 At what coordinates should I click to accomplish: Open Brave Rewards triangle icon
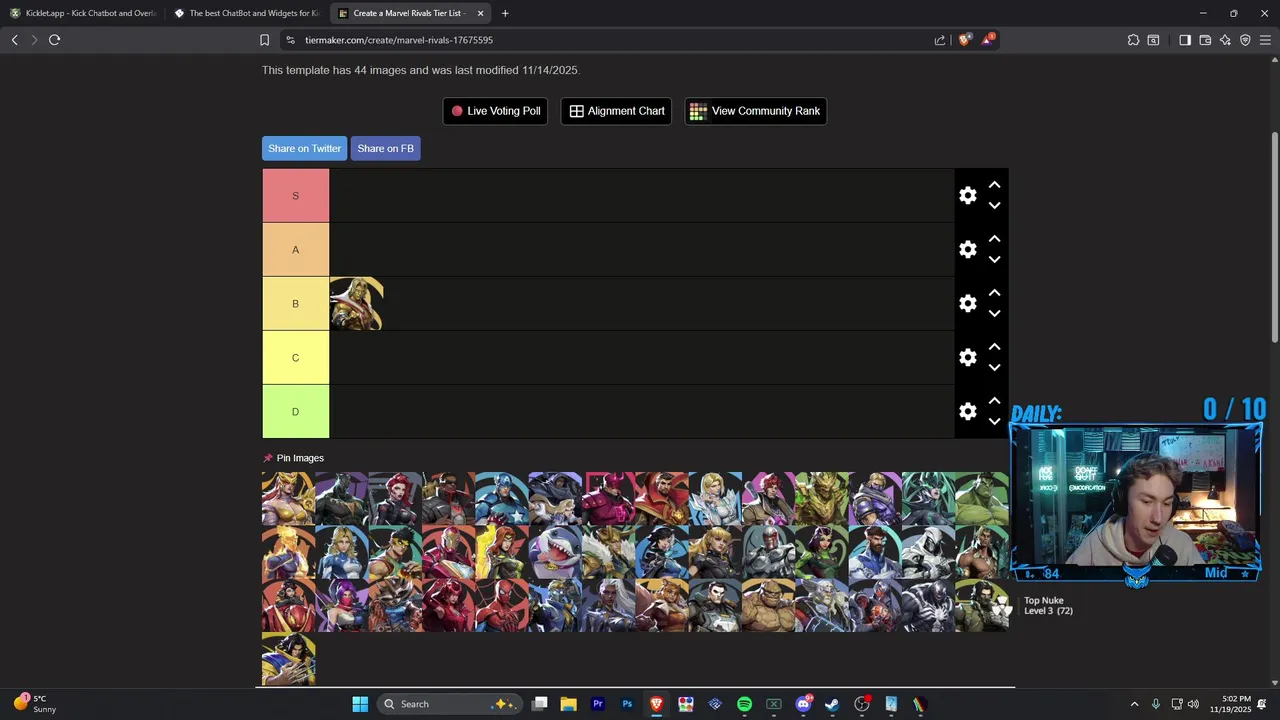click(988, 40)
